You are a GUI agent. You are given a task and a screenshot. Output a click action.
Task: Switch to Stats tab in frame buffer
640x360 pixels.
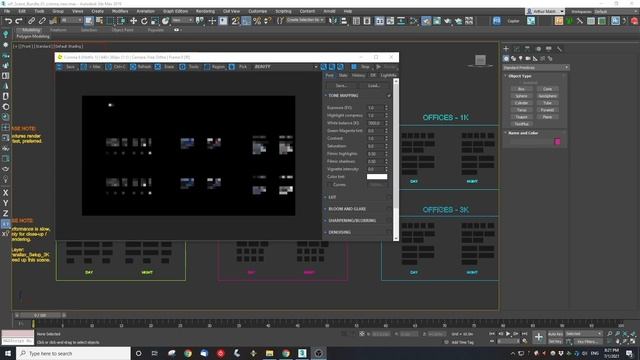[343, 76]
